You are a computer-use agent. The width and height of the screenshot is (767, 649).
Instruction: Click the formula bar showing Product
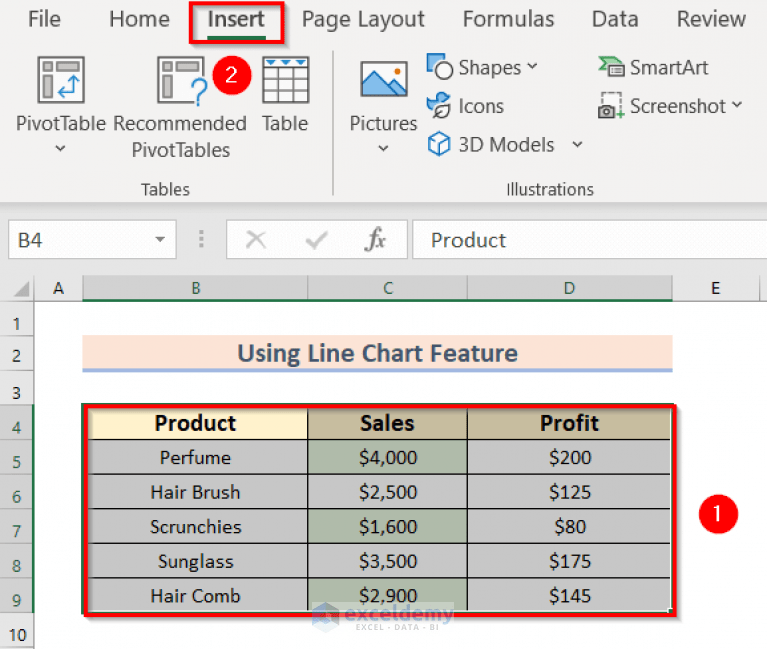[x=589, y=240]
